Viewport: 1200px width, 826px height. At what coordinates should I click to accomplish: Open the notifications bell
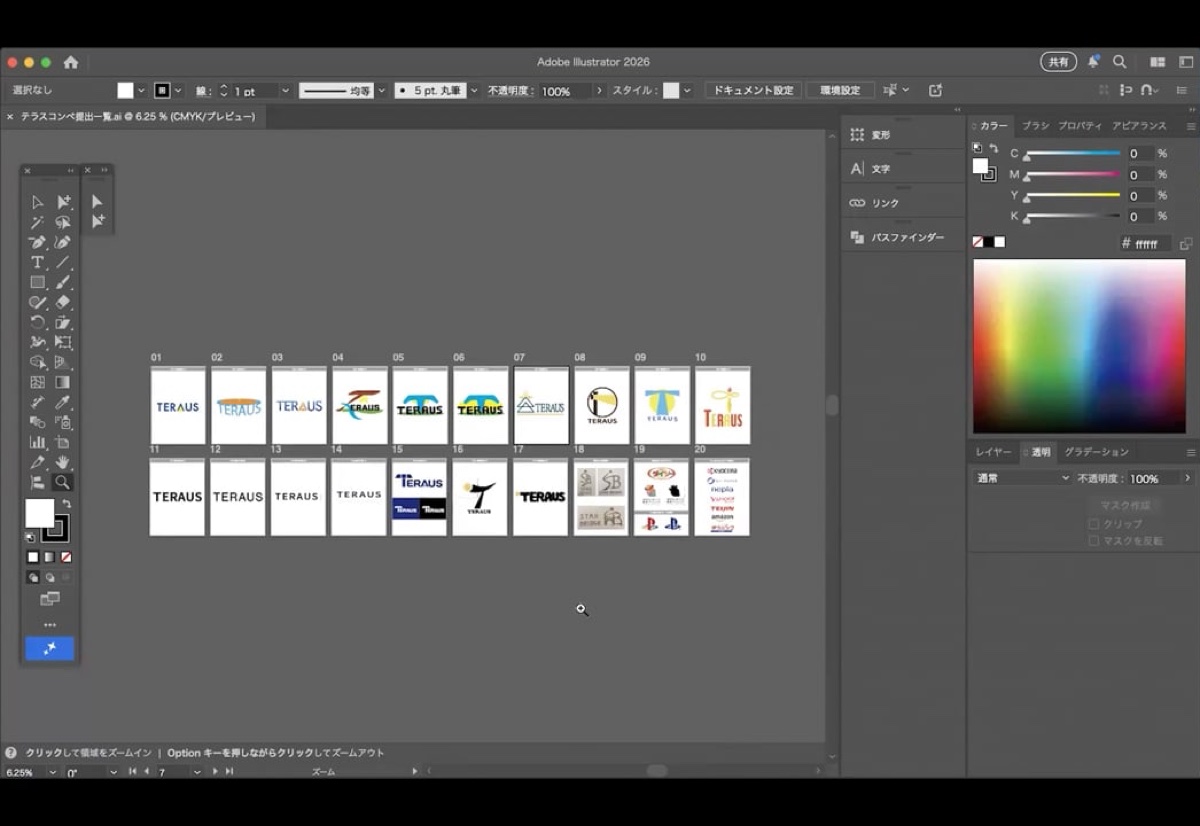1094,62
